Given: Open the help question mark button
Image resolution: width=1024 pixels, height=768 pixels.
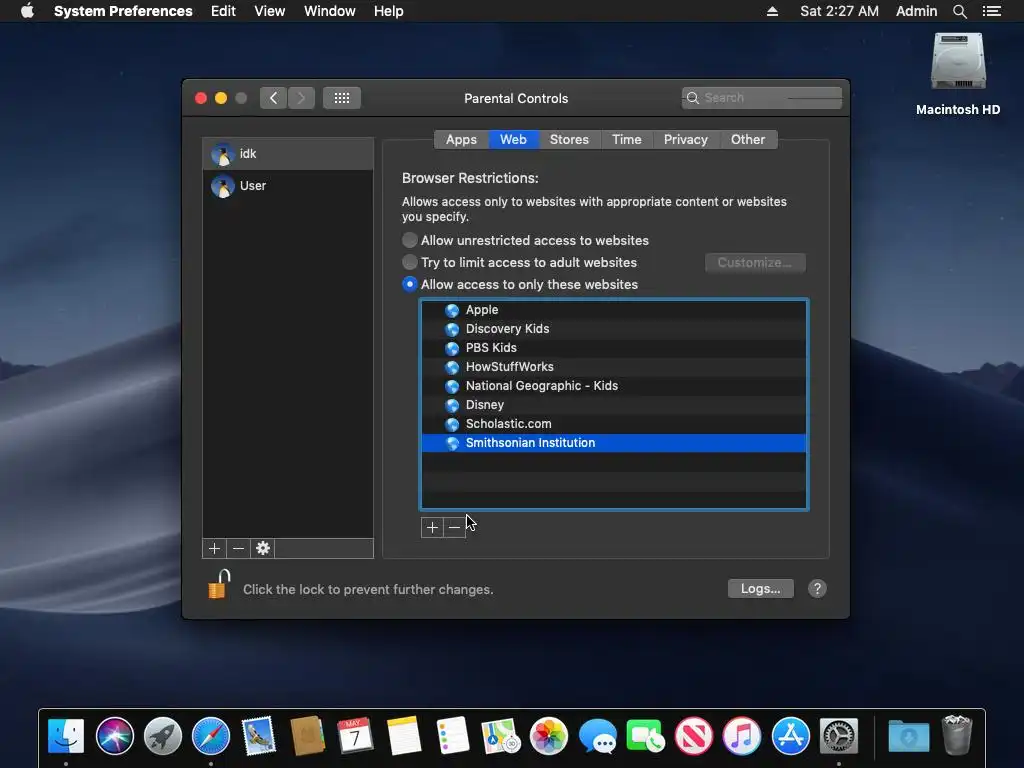Looking at the screenshot, I should (817, 588).
